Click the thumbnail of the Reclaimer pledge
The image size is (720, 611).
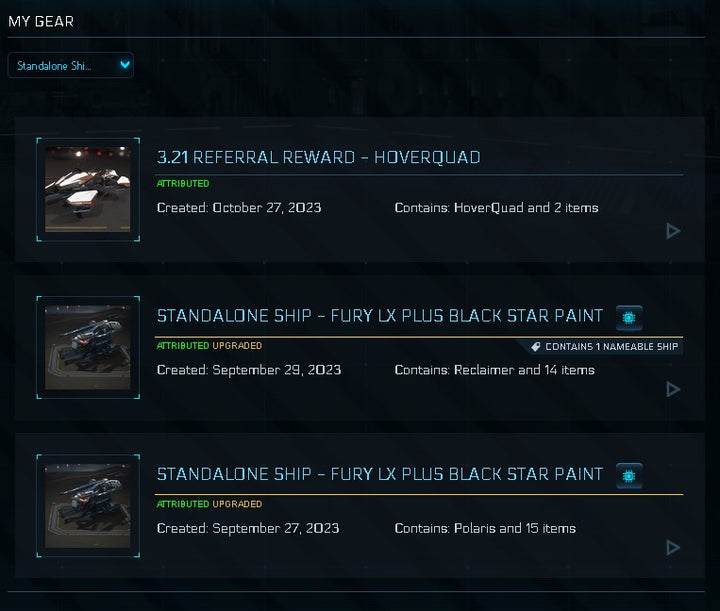(88, 348)
